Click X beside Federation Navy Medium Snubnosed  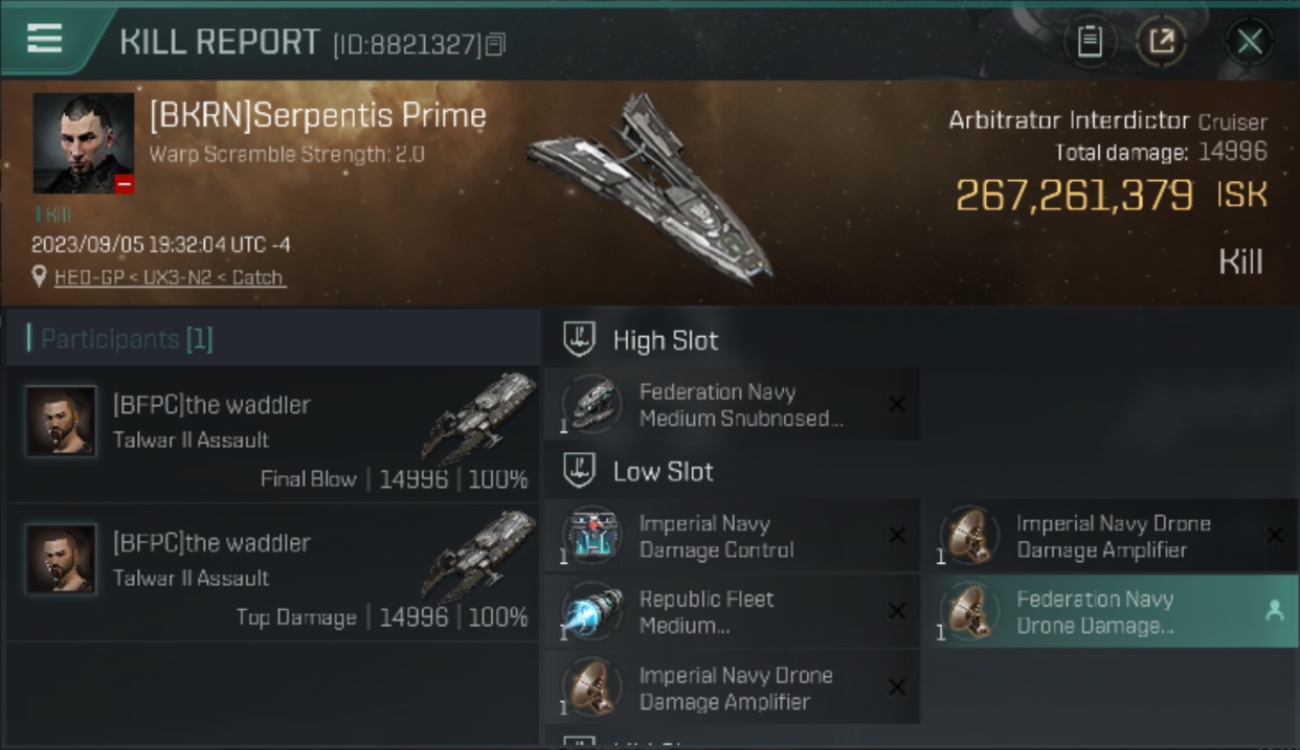pyautogui.click(x=897, y=404)
